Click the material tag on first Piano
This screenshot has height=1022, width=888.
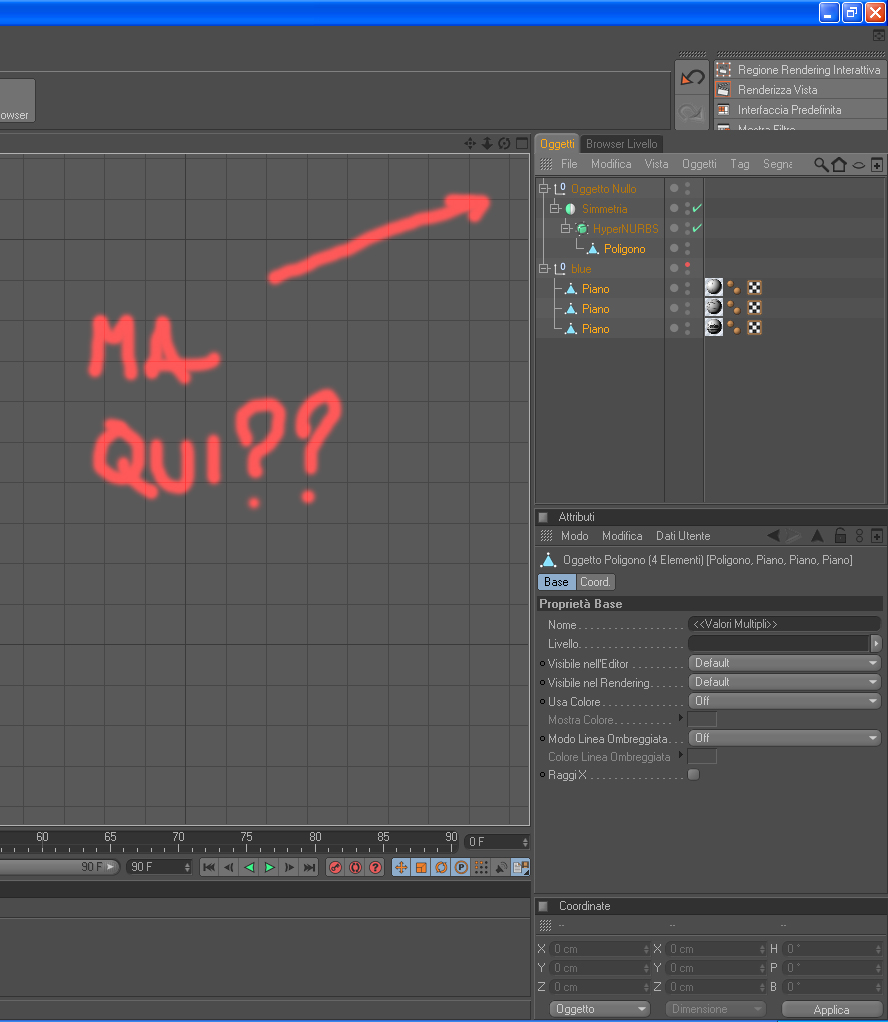(714, 287)
